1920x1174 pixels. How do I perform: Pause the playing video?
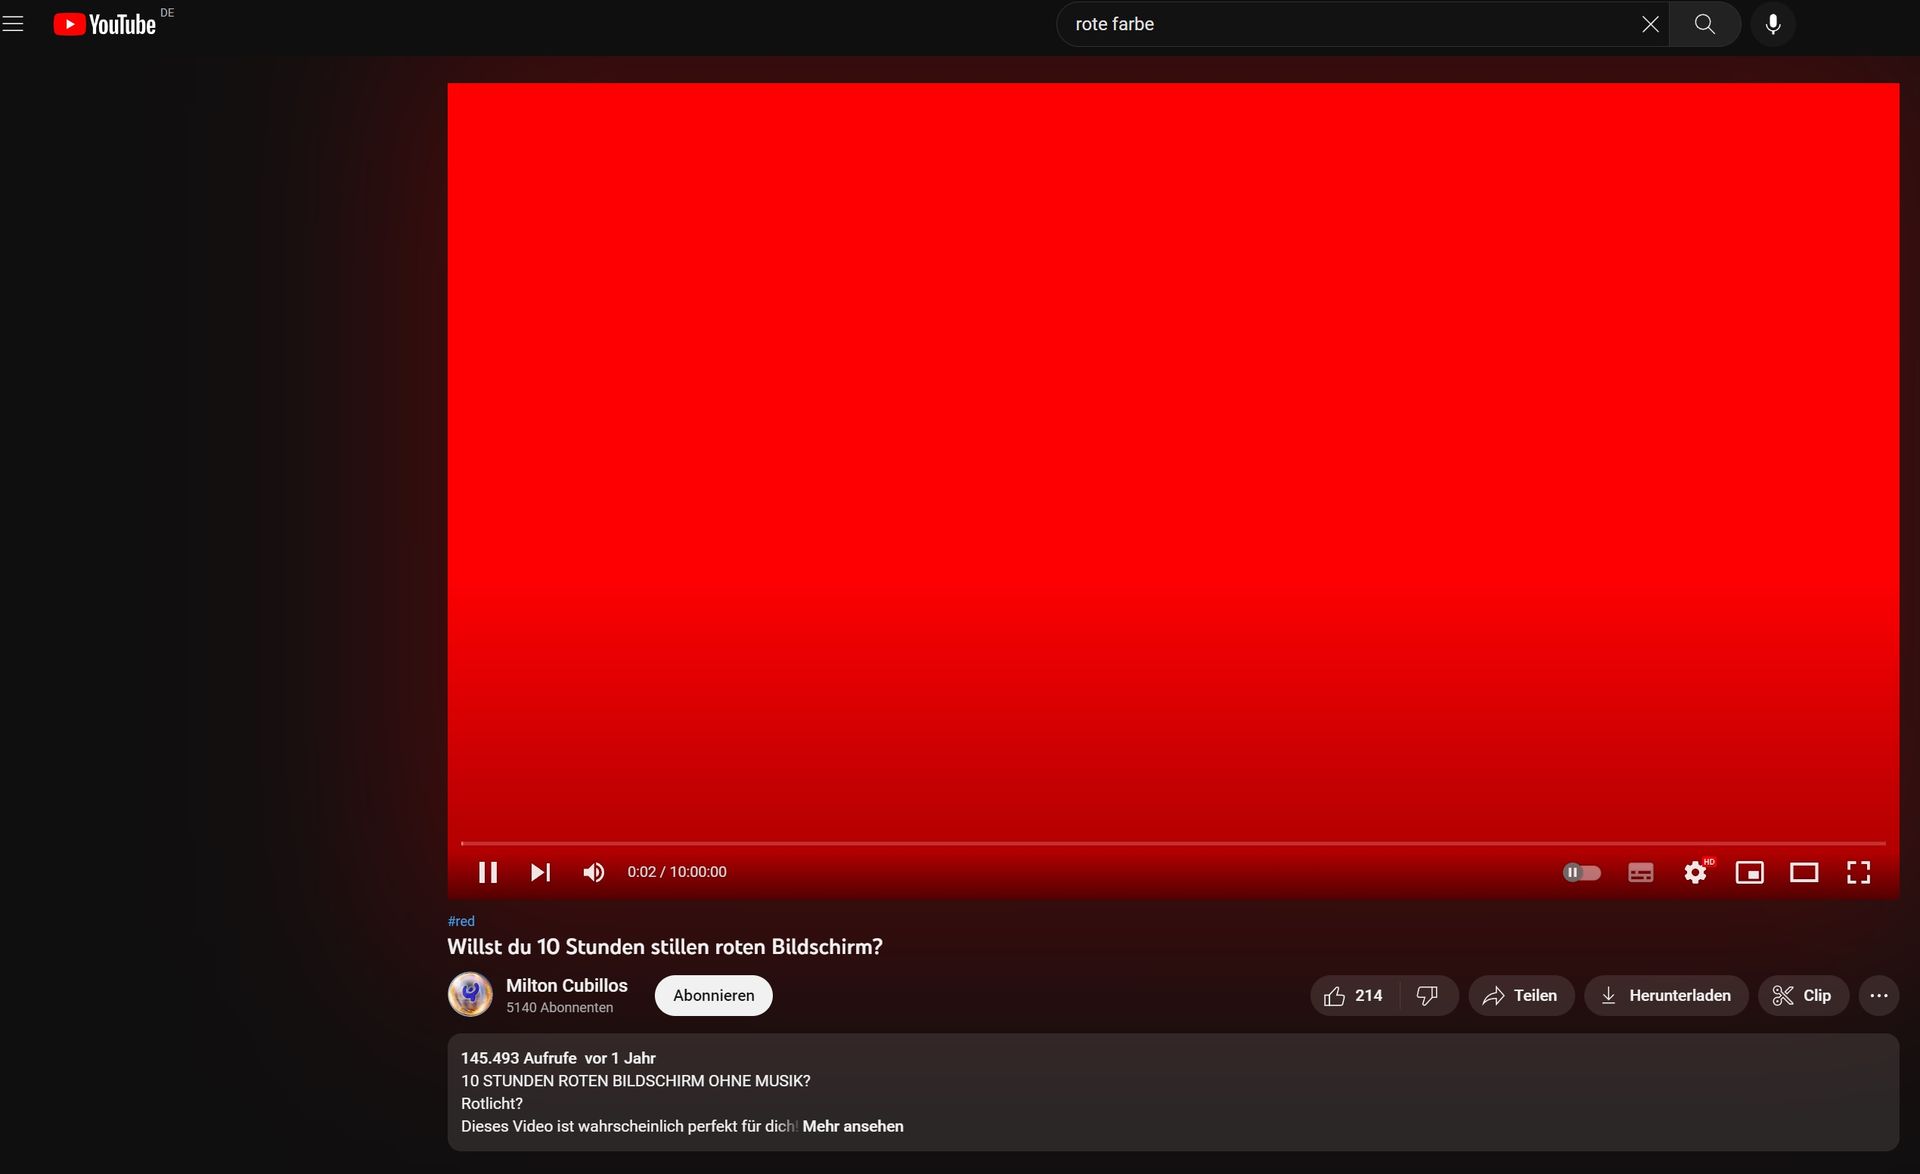tap(488, 872)
